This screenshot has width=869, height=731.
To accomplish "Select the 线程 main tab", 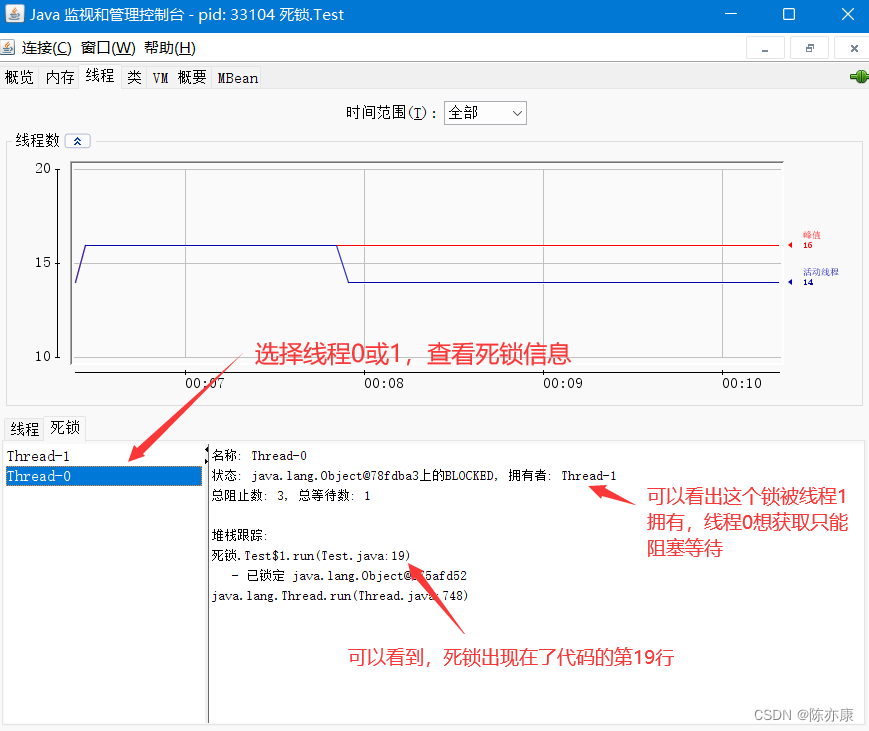I will [x=100, y=76].
